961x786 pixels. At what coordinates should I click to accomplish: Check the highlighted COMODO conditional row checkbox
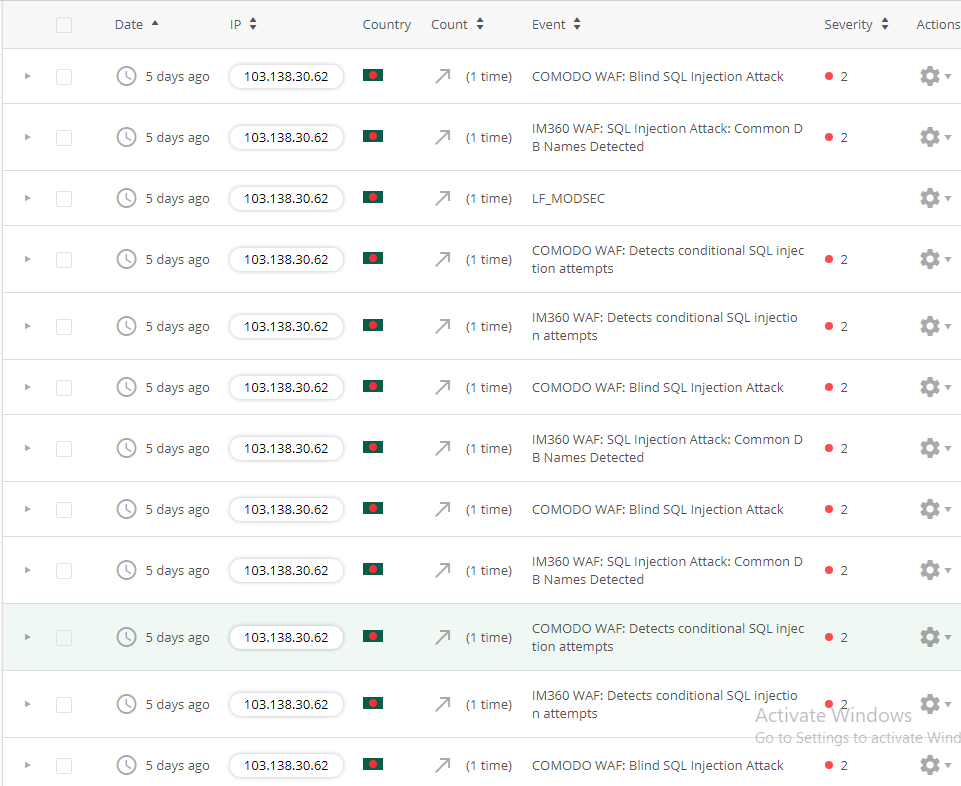tap(64, 637)
